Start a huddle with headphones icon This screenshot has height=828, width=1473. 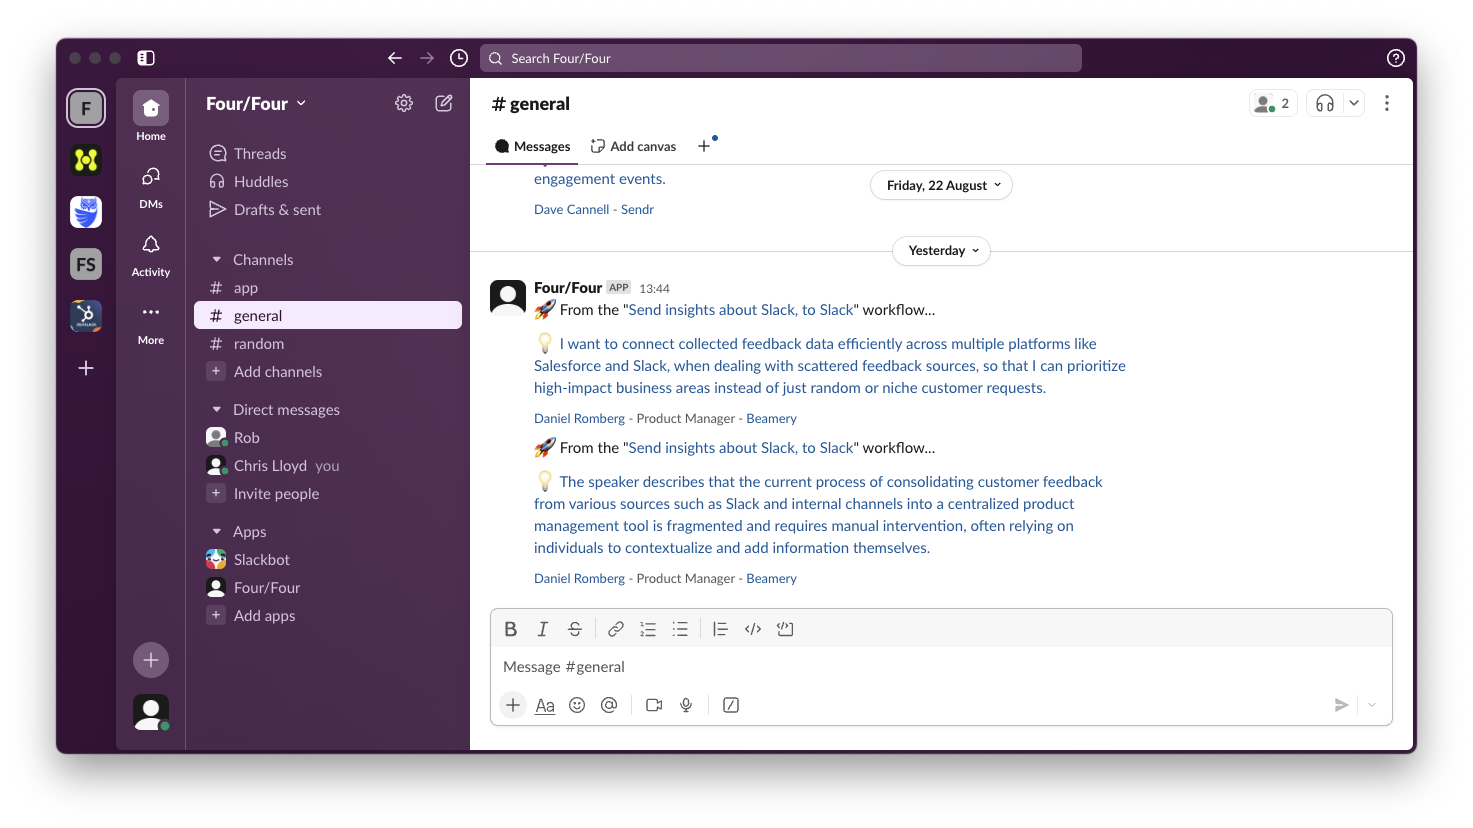pyautogui.click(x=1325, y=103)
